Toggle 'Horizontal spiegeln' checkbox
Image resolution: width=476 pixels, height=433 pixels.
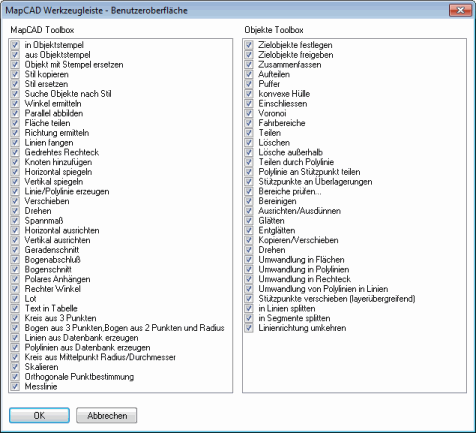pyautogui.click(x=15, y=172)
